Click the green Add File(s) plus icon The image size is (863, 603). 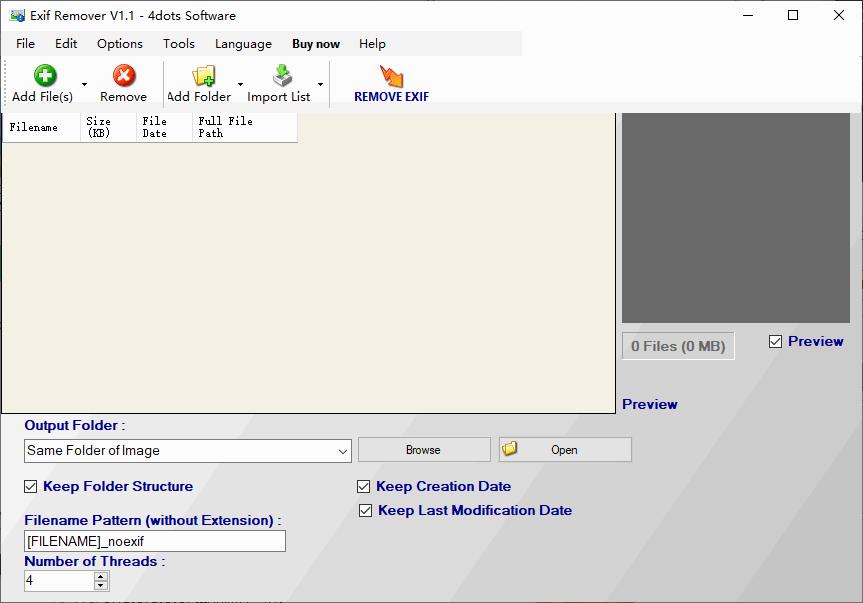45,75
